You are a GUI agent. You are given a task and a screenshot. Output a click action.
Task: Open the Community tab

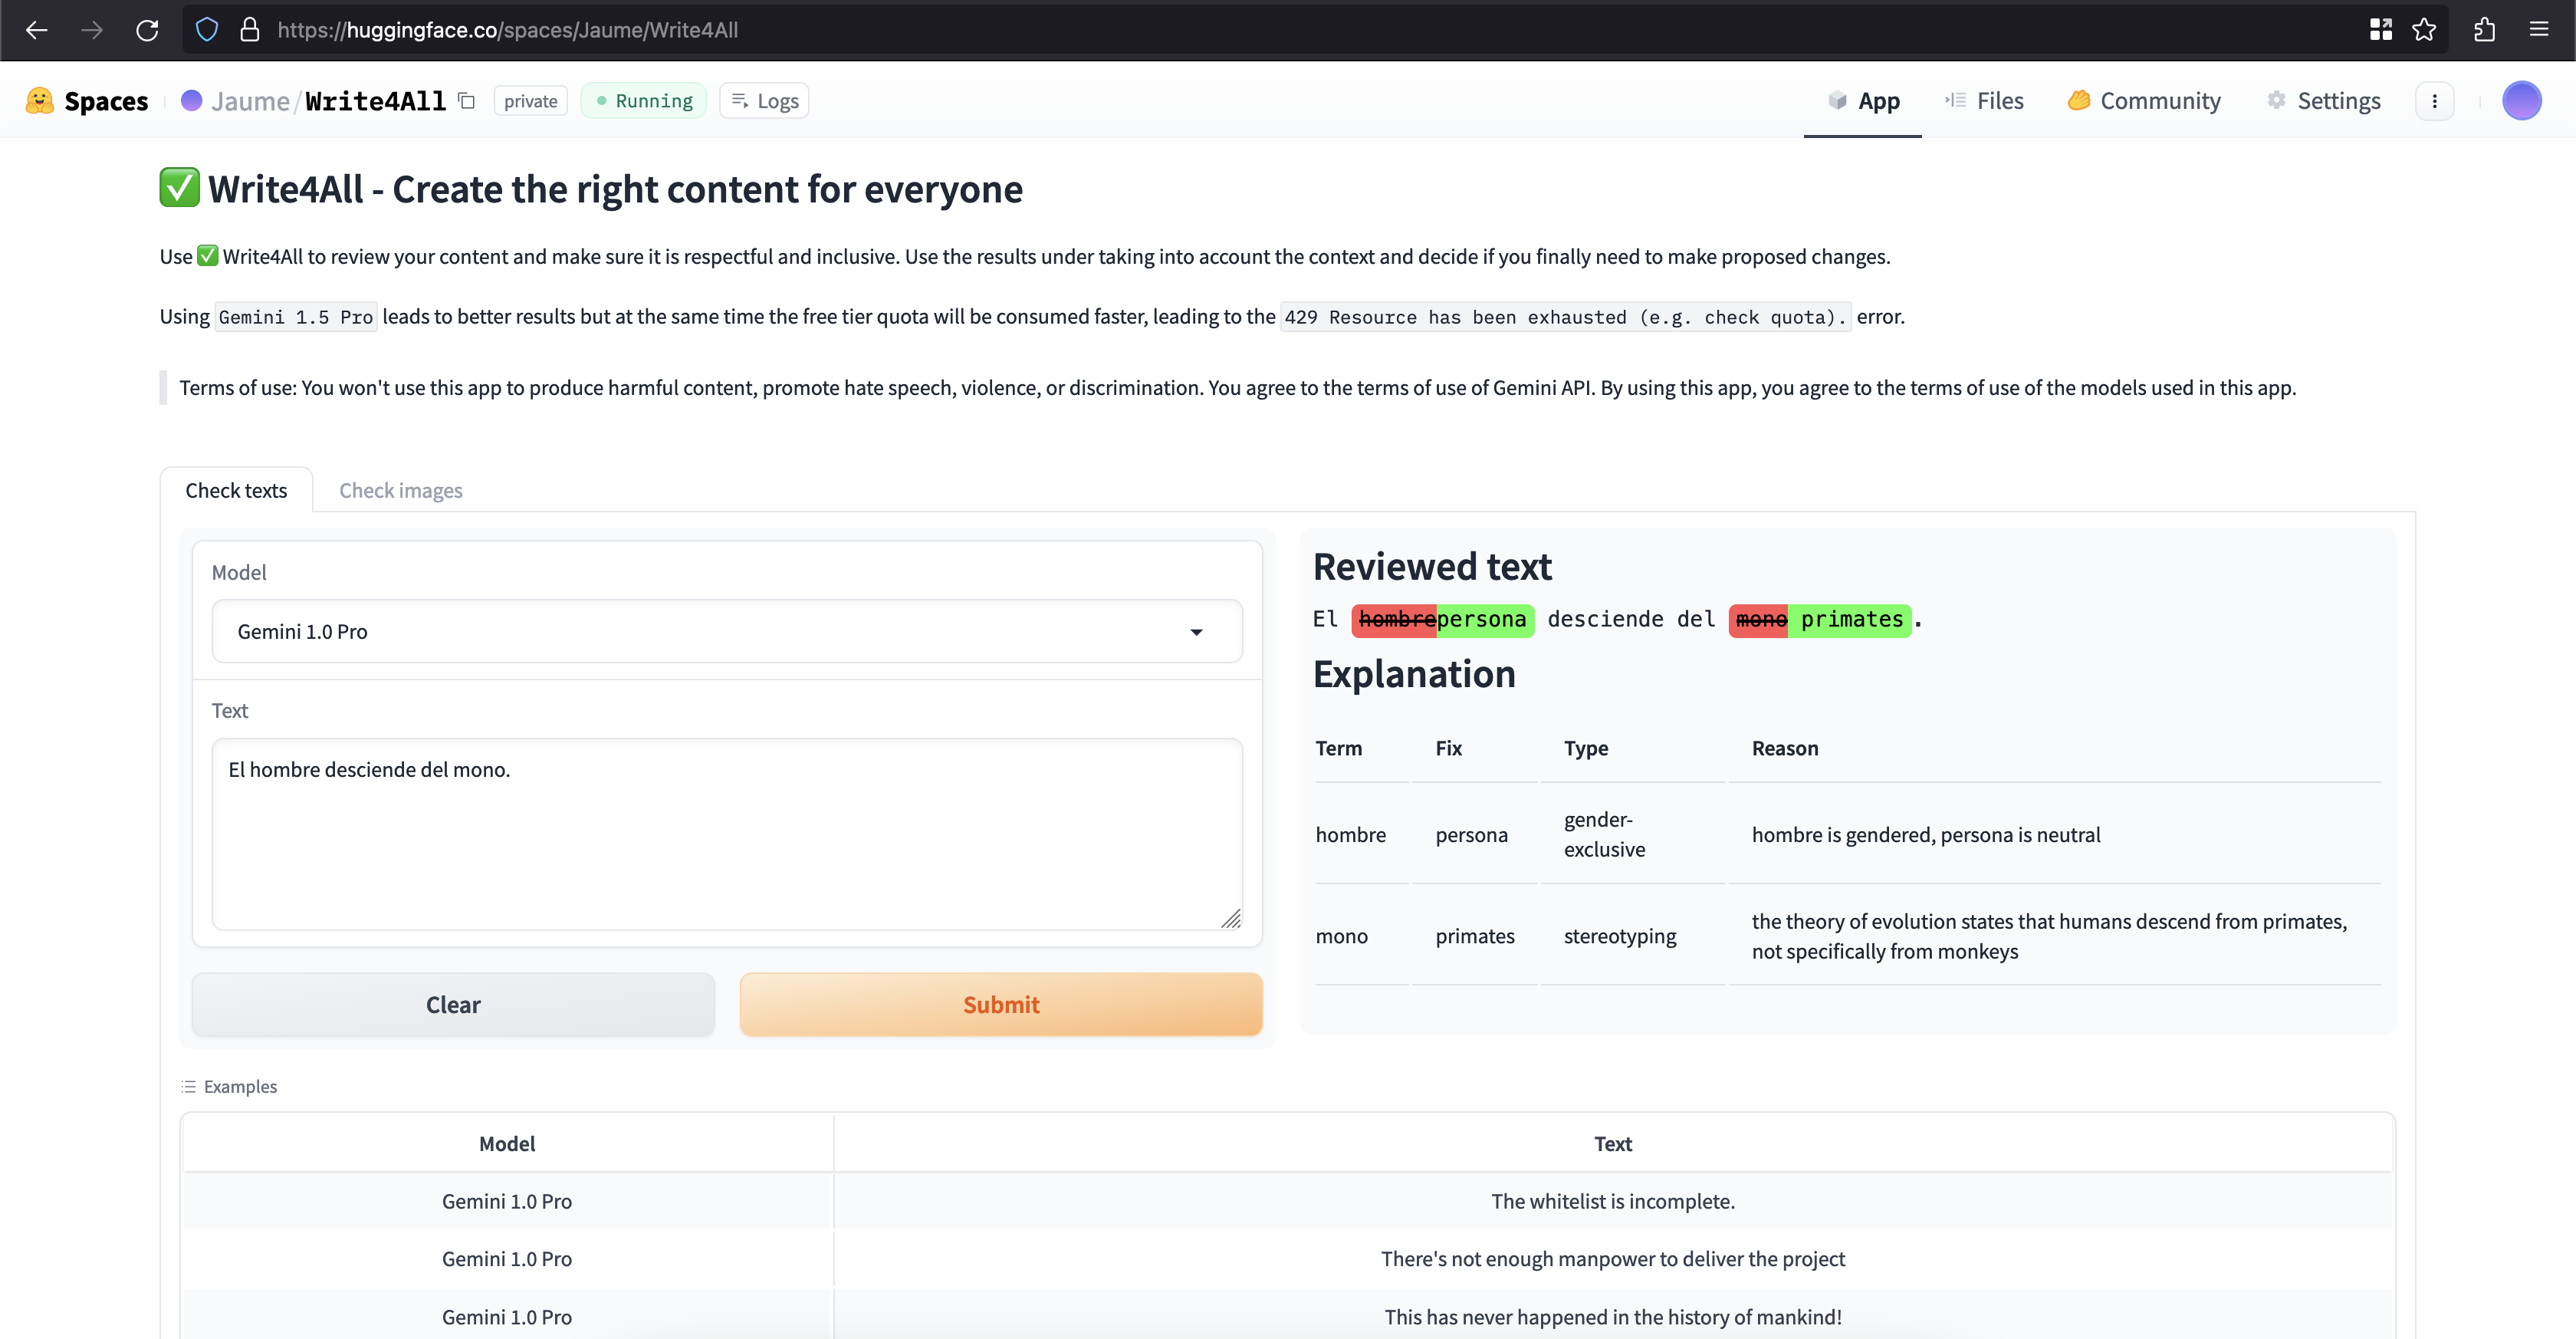[x=2144, y=101]
